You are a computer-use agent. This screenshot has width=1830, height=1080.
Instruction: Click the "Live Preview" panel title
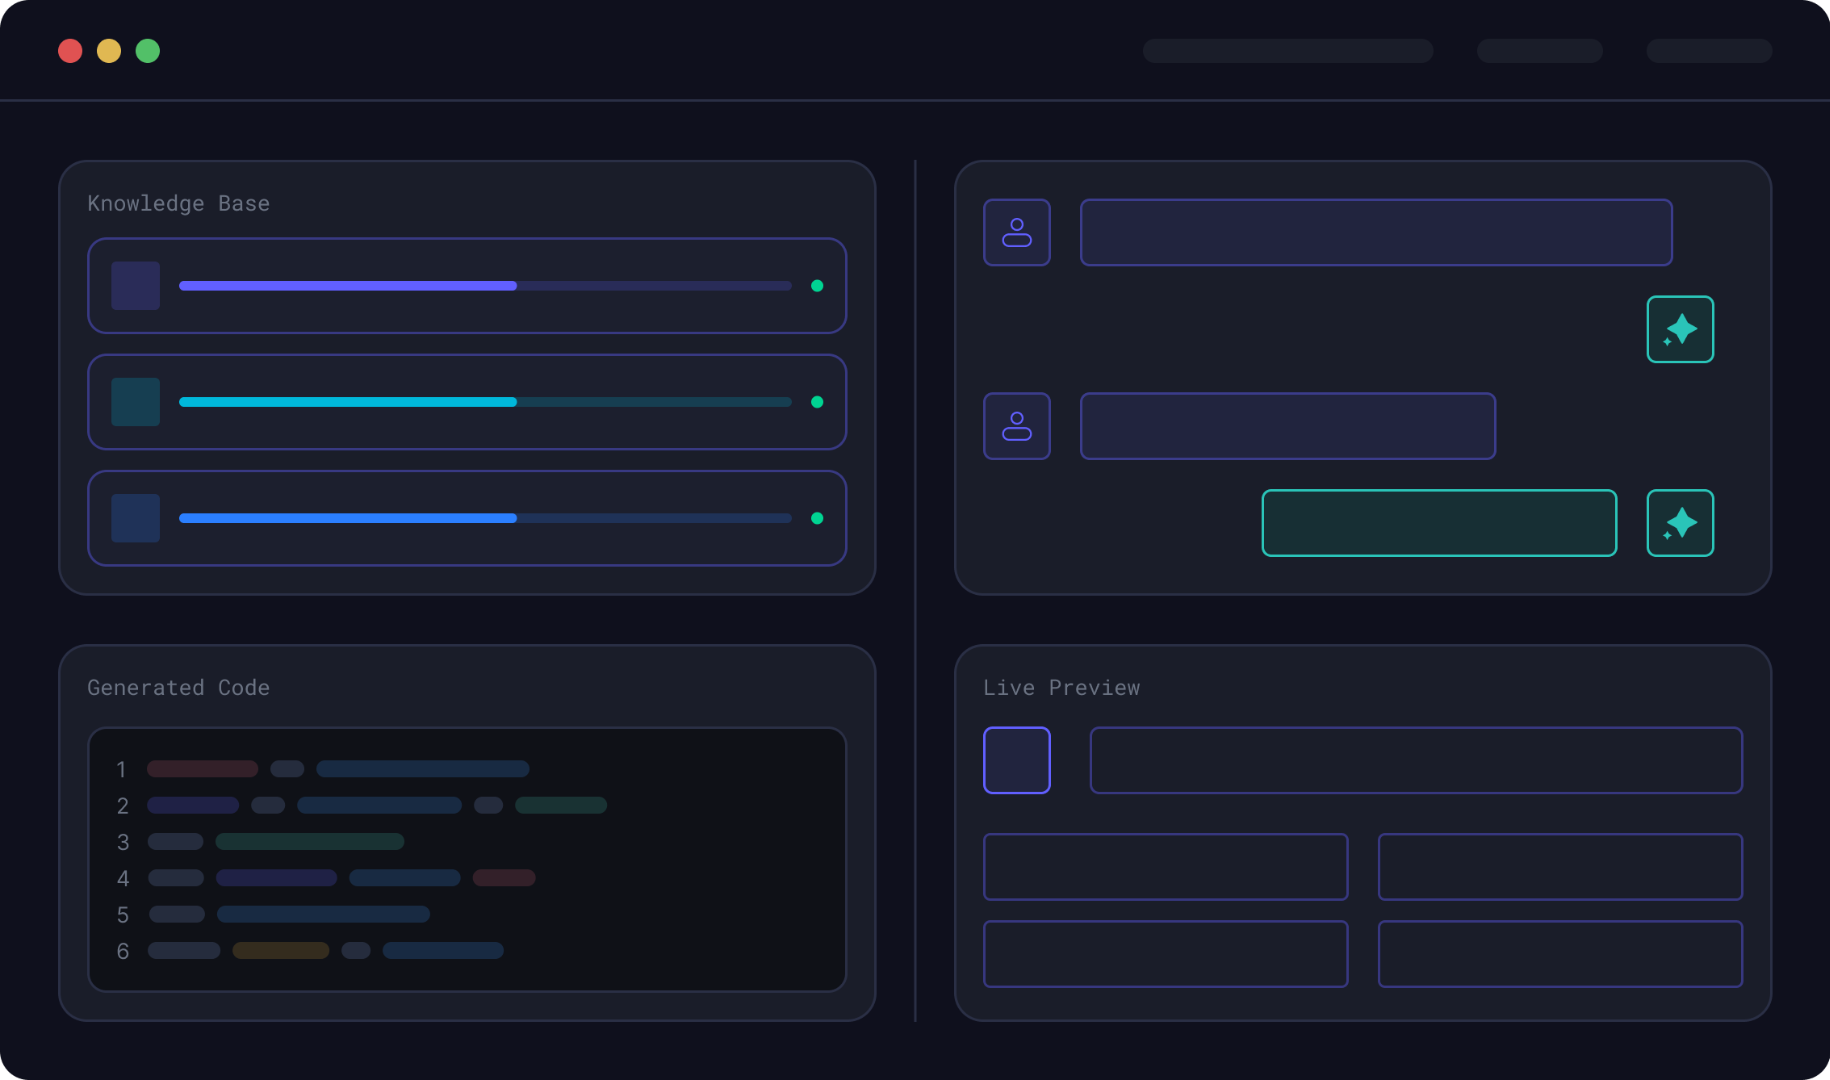coord(1061,687)
